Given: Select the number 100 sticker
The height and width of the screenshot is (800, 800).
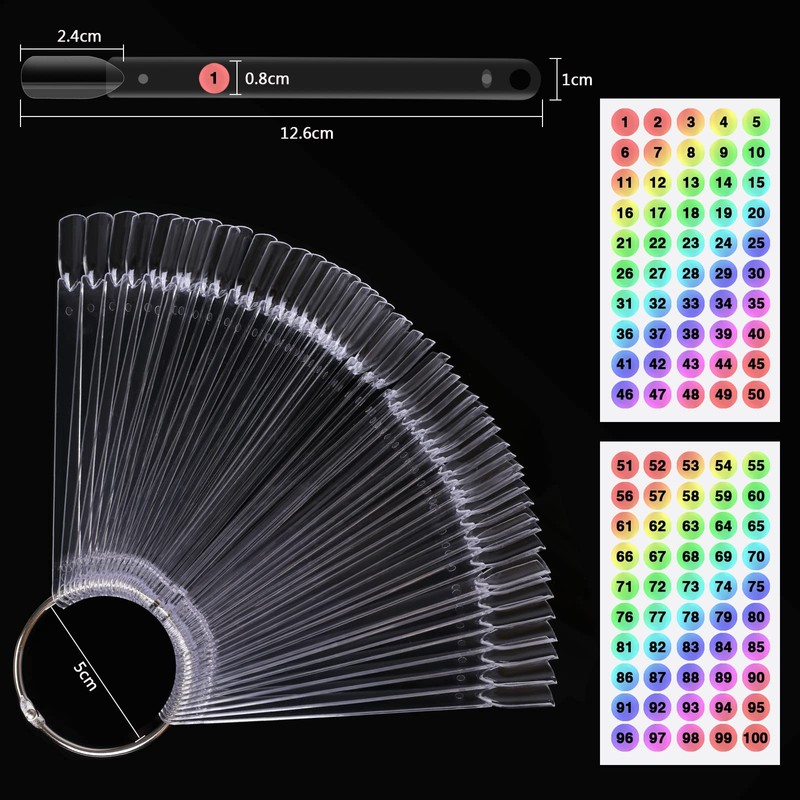Looking at the screenshot, I should 755,737.
